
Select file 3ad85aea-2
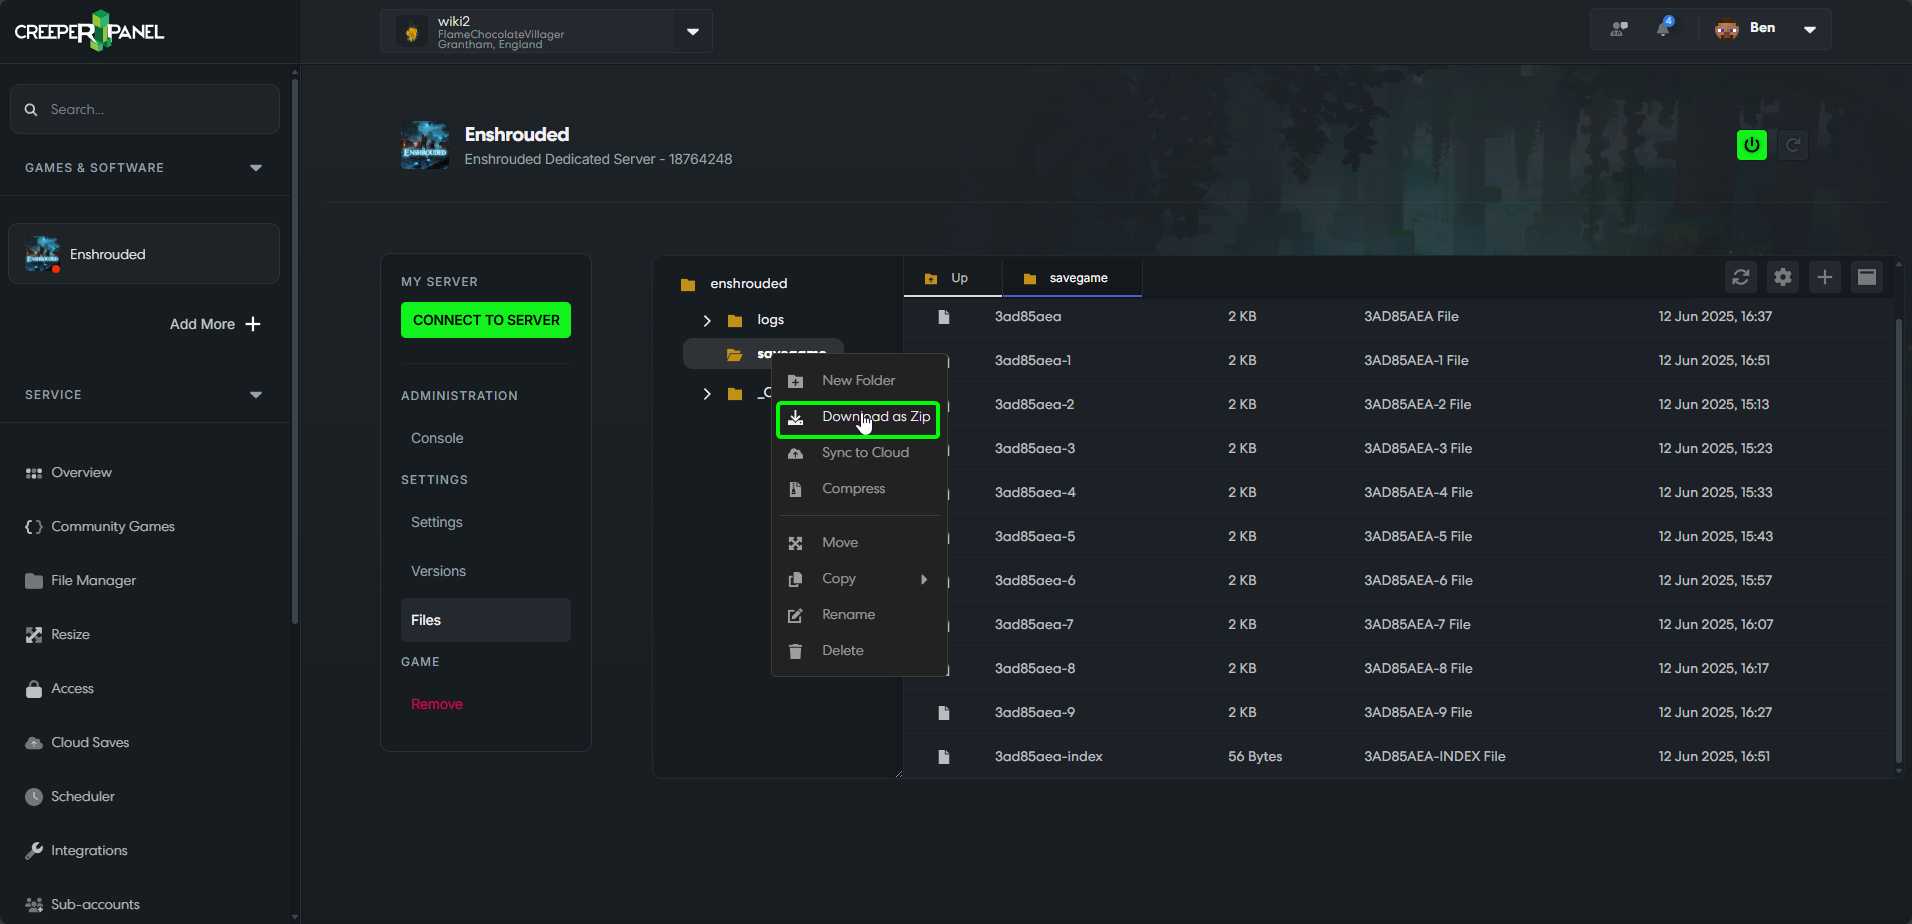[1034, 404]
